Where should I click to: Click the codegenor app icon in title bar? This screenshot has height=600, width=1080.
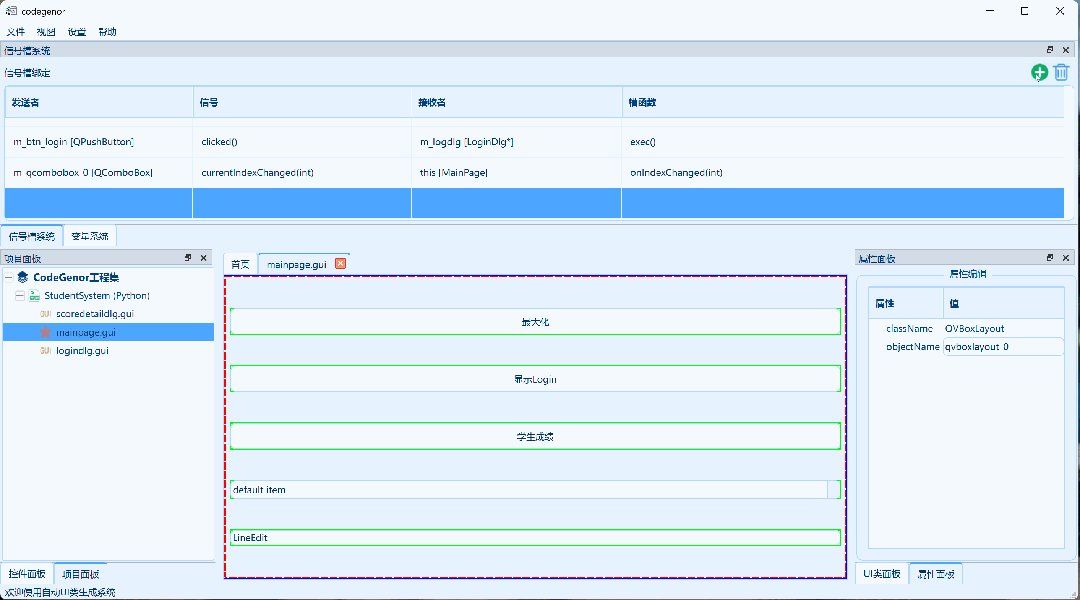[x=11, y=11]
